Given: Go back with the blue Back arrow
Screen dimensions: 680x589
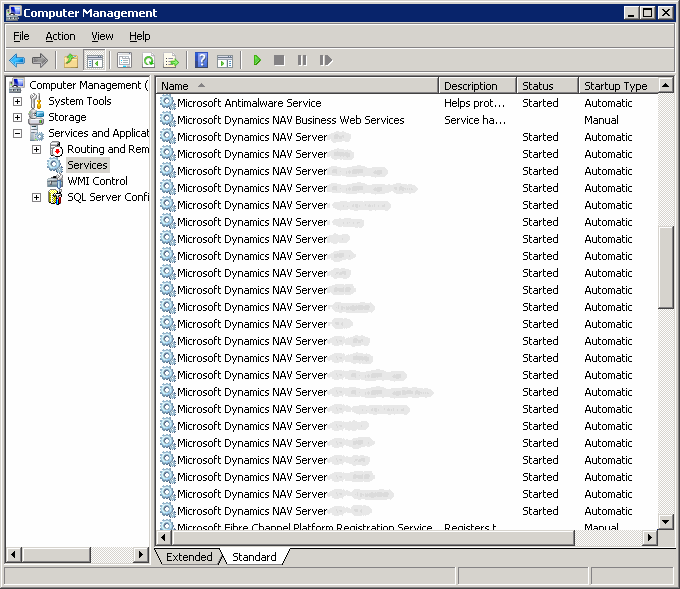Looking at the screenshot, I should (17, 60).
